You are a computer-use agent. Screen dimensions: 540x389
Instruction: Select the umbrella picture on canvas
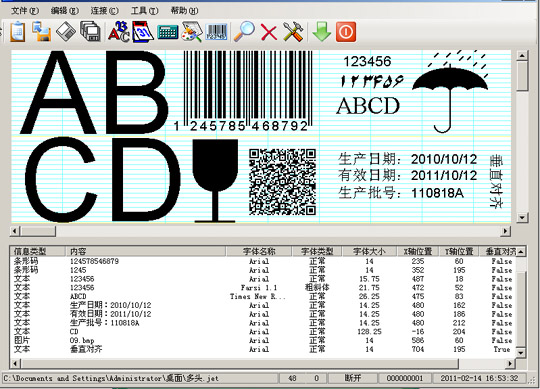point(450,91)
